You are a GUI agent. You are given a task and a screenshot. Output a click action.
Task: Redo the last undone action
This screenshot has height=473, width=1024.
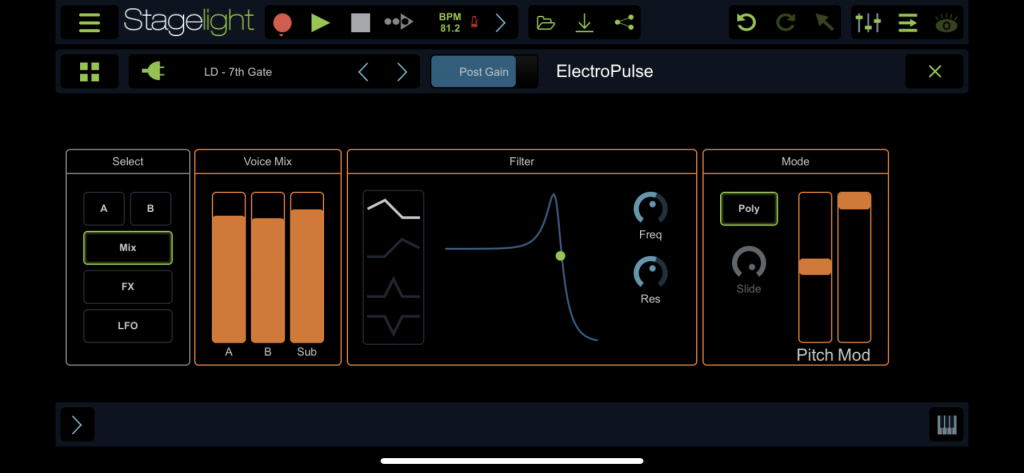[785, 23]
